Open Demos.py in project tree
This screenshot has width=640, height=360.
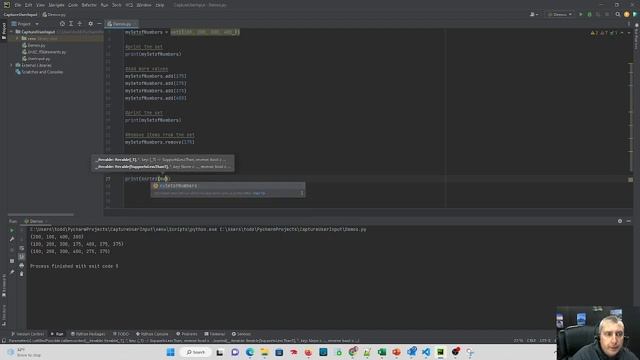(37, 45)
